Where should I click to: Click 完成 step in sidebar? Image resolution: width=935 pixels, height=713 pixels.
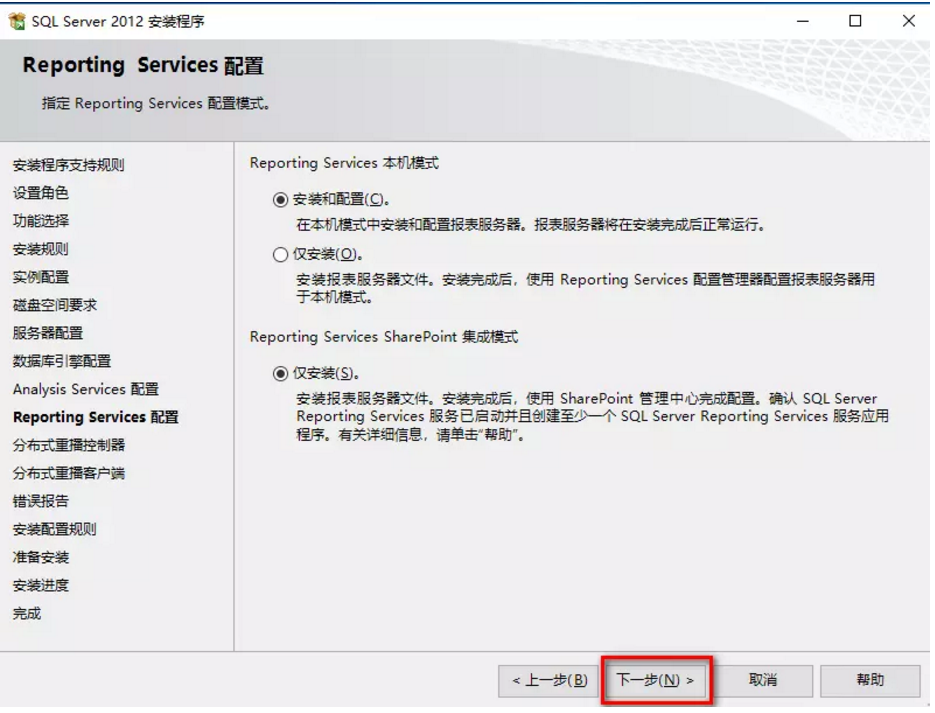point(27,613)
